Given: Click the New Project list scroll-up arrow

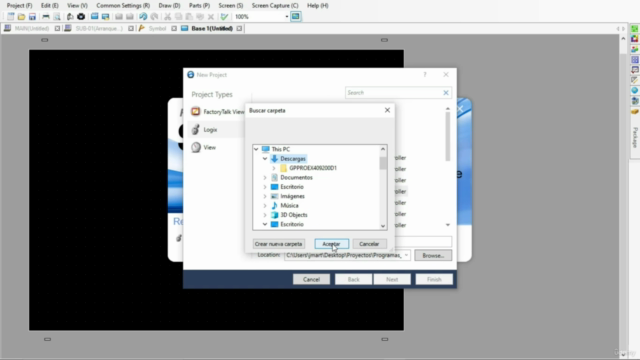Looking at the screenshot, I should 448,109.
